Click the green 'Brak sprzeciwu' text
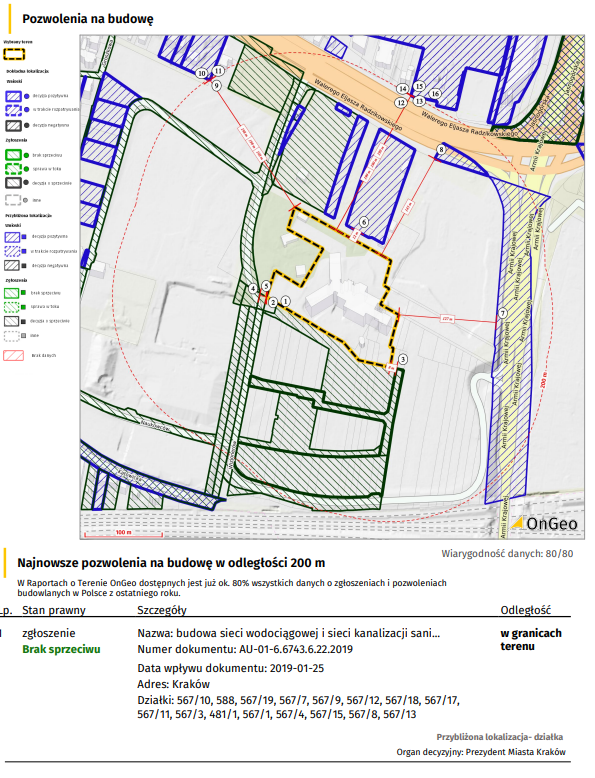This screenshot has width=595, height=778. click(x=61, y=649)
